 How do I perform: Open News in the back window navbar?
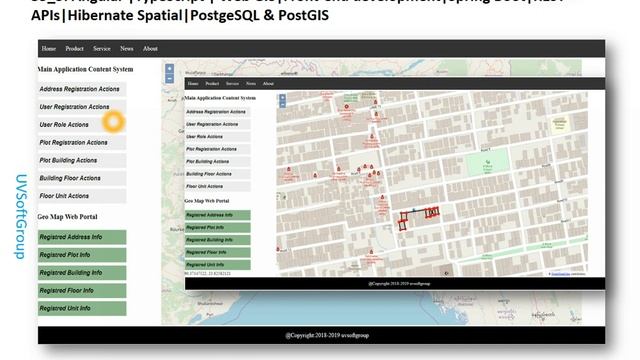pos(127,49)
